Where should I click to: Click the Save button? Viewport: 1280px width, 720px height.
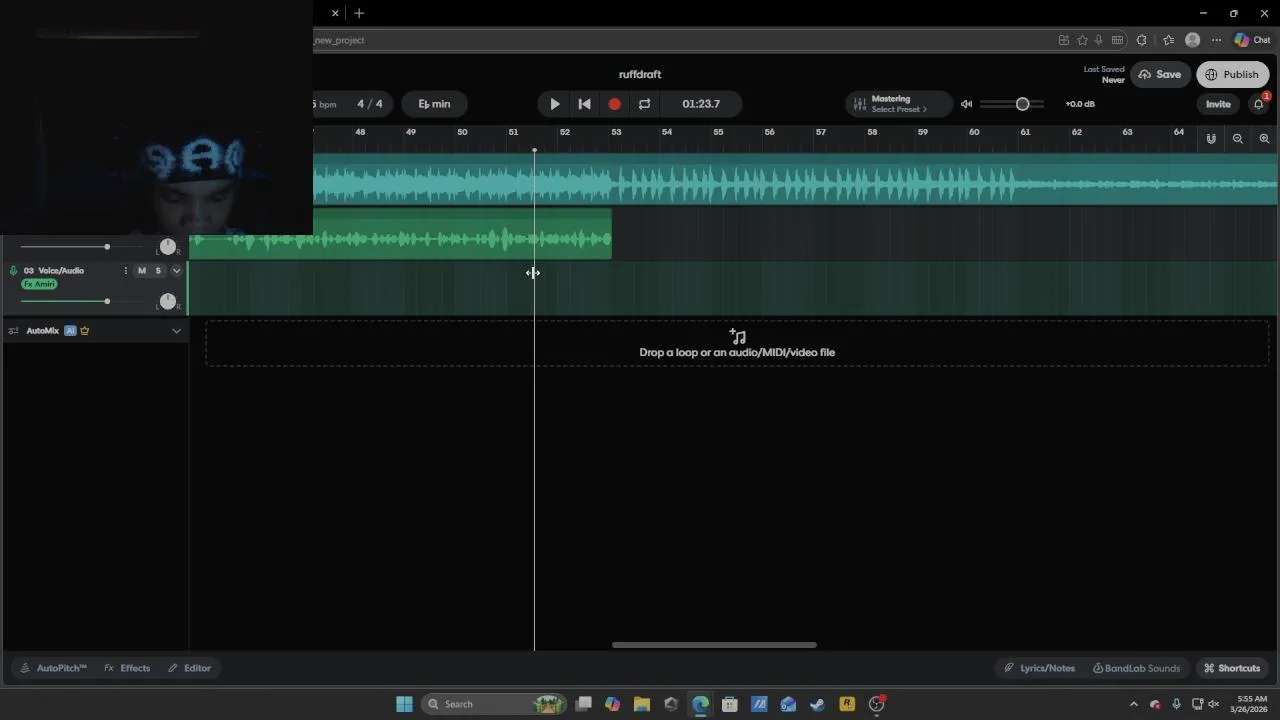click(1160, 75)
